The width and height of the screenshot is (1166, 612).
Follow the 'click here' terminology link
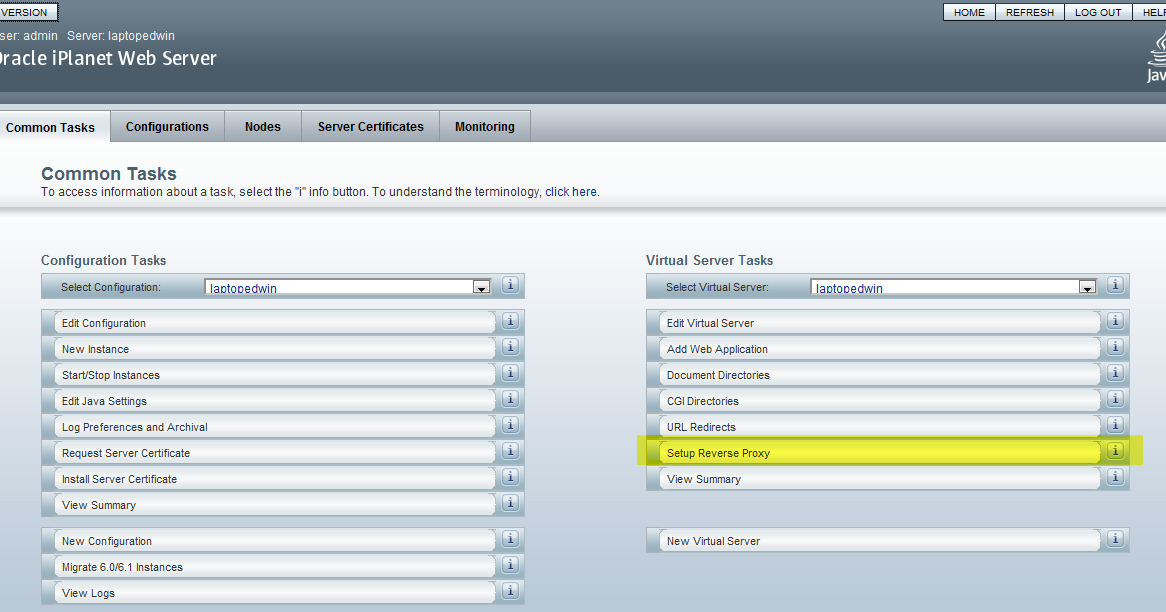[x=571, y=192]
